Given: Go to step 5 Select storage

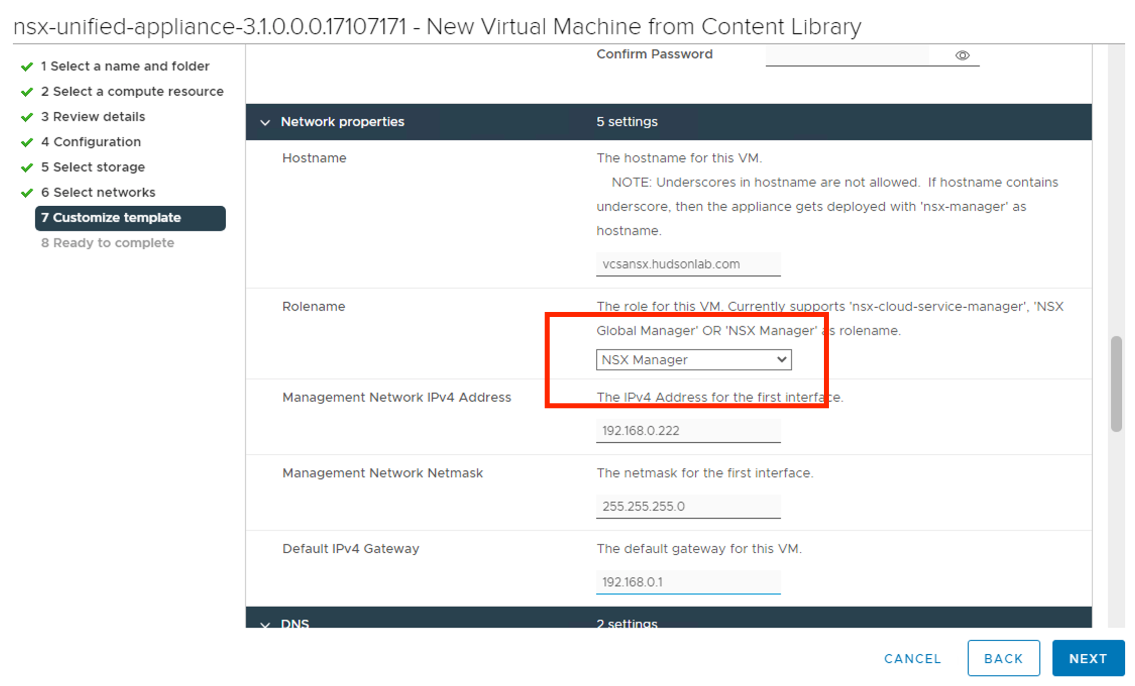Looking at the screenshot, I should click(93, 167).
